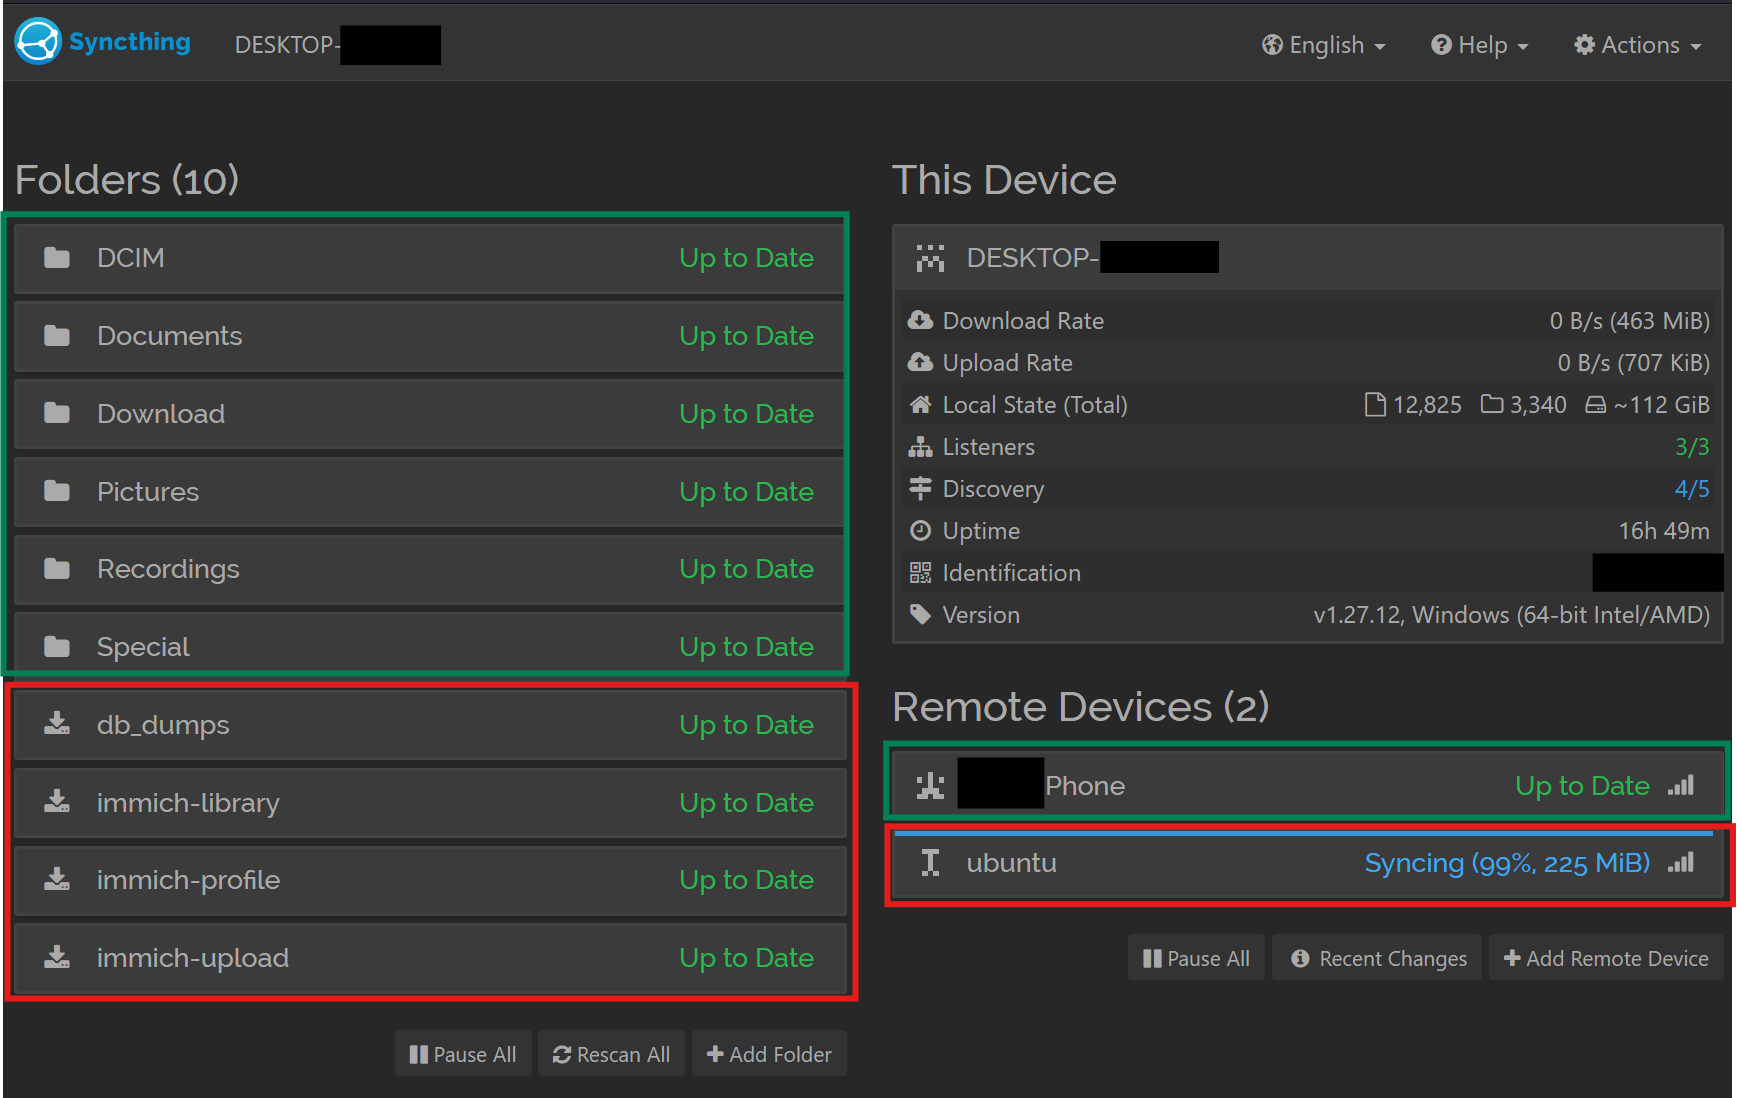The image size is (1737, 1098).
Task: Click the Uptime clock icon
Action: coord(920,530)
